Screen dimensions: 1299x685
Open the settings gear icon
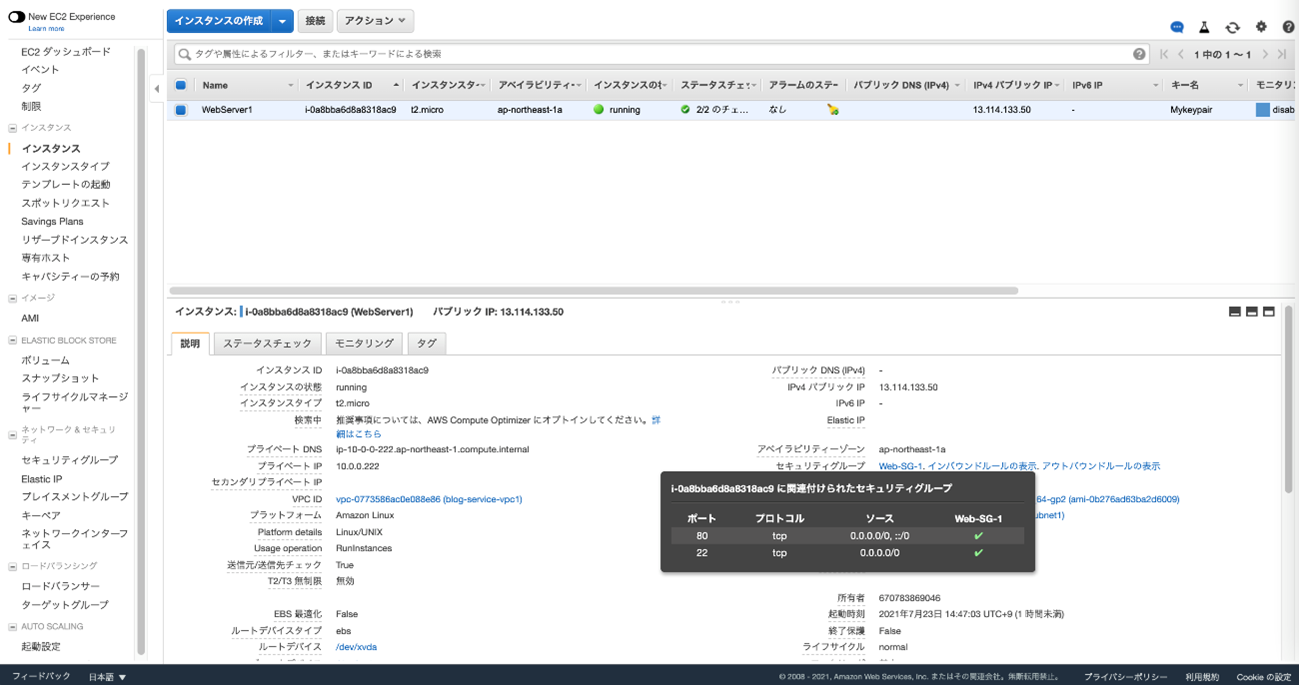[1260, 27]
